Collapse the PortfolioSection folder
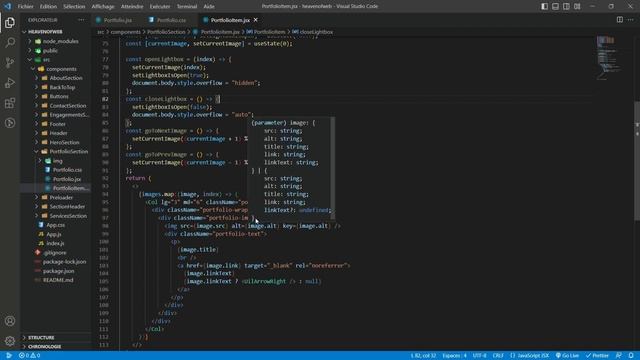The image size is (640, 360). coord(36,151)
